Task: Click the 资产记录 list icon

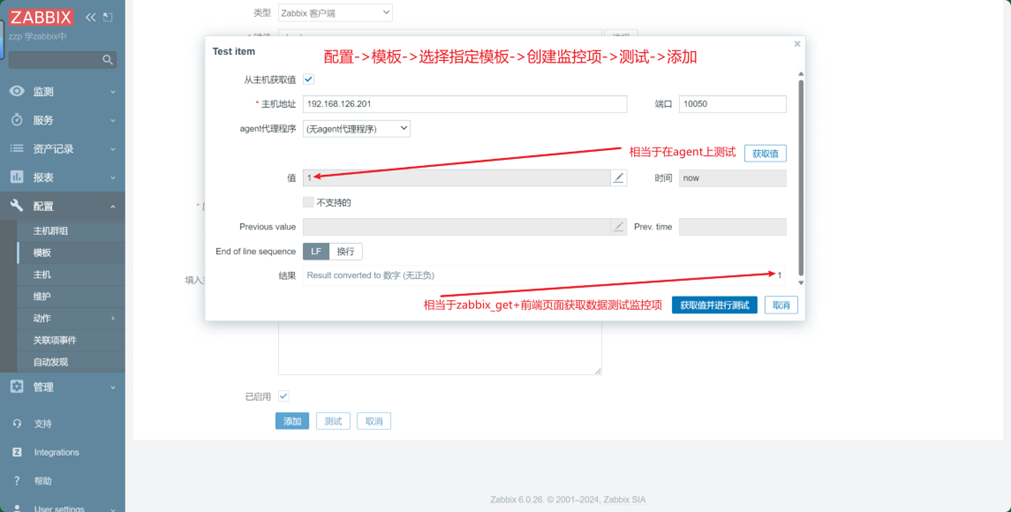Action: pyautogui.click(x=17, y=148)
